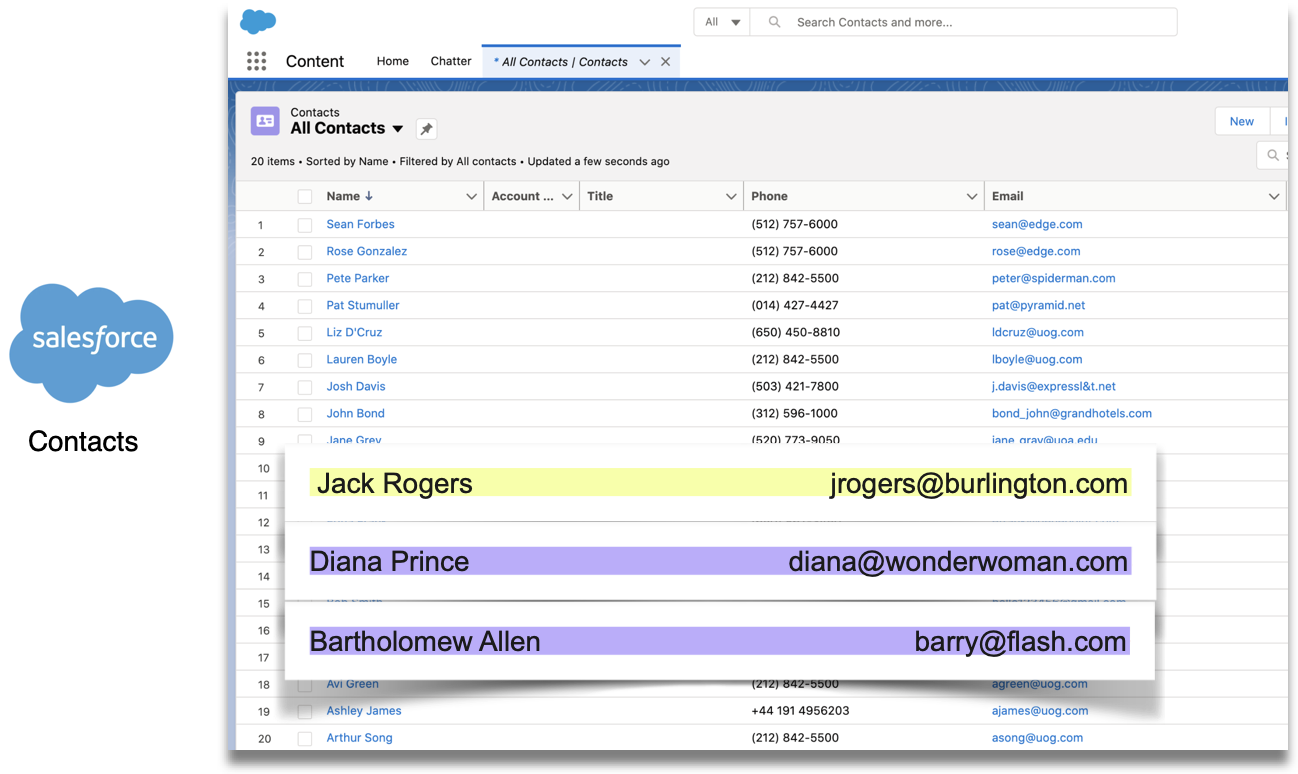
Task: Click the phone (312) 596-1000
Action: [795, 413]
